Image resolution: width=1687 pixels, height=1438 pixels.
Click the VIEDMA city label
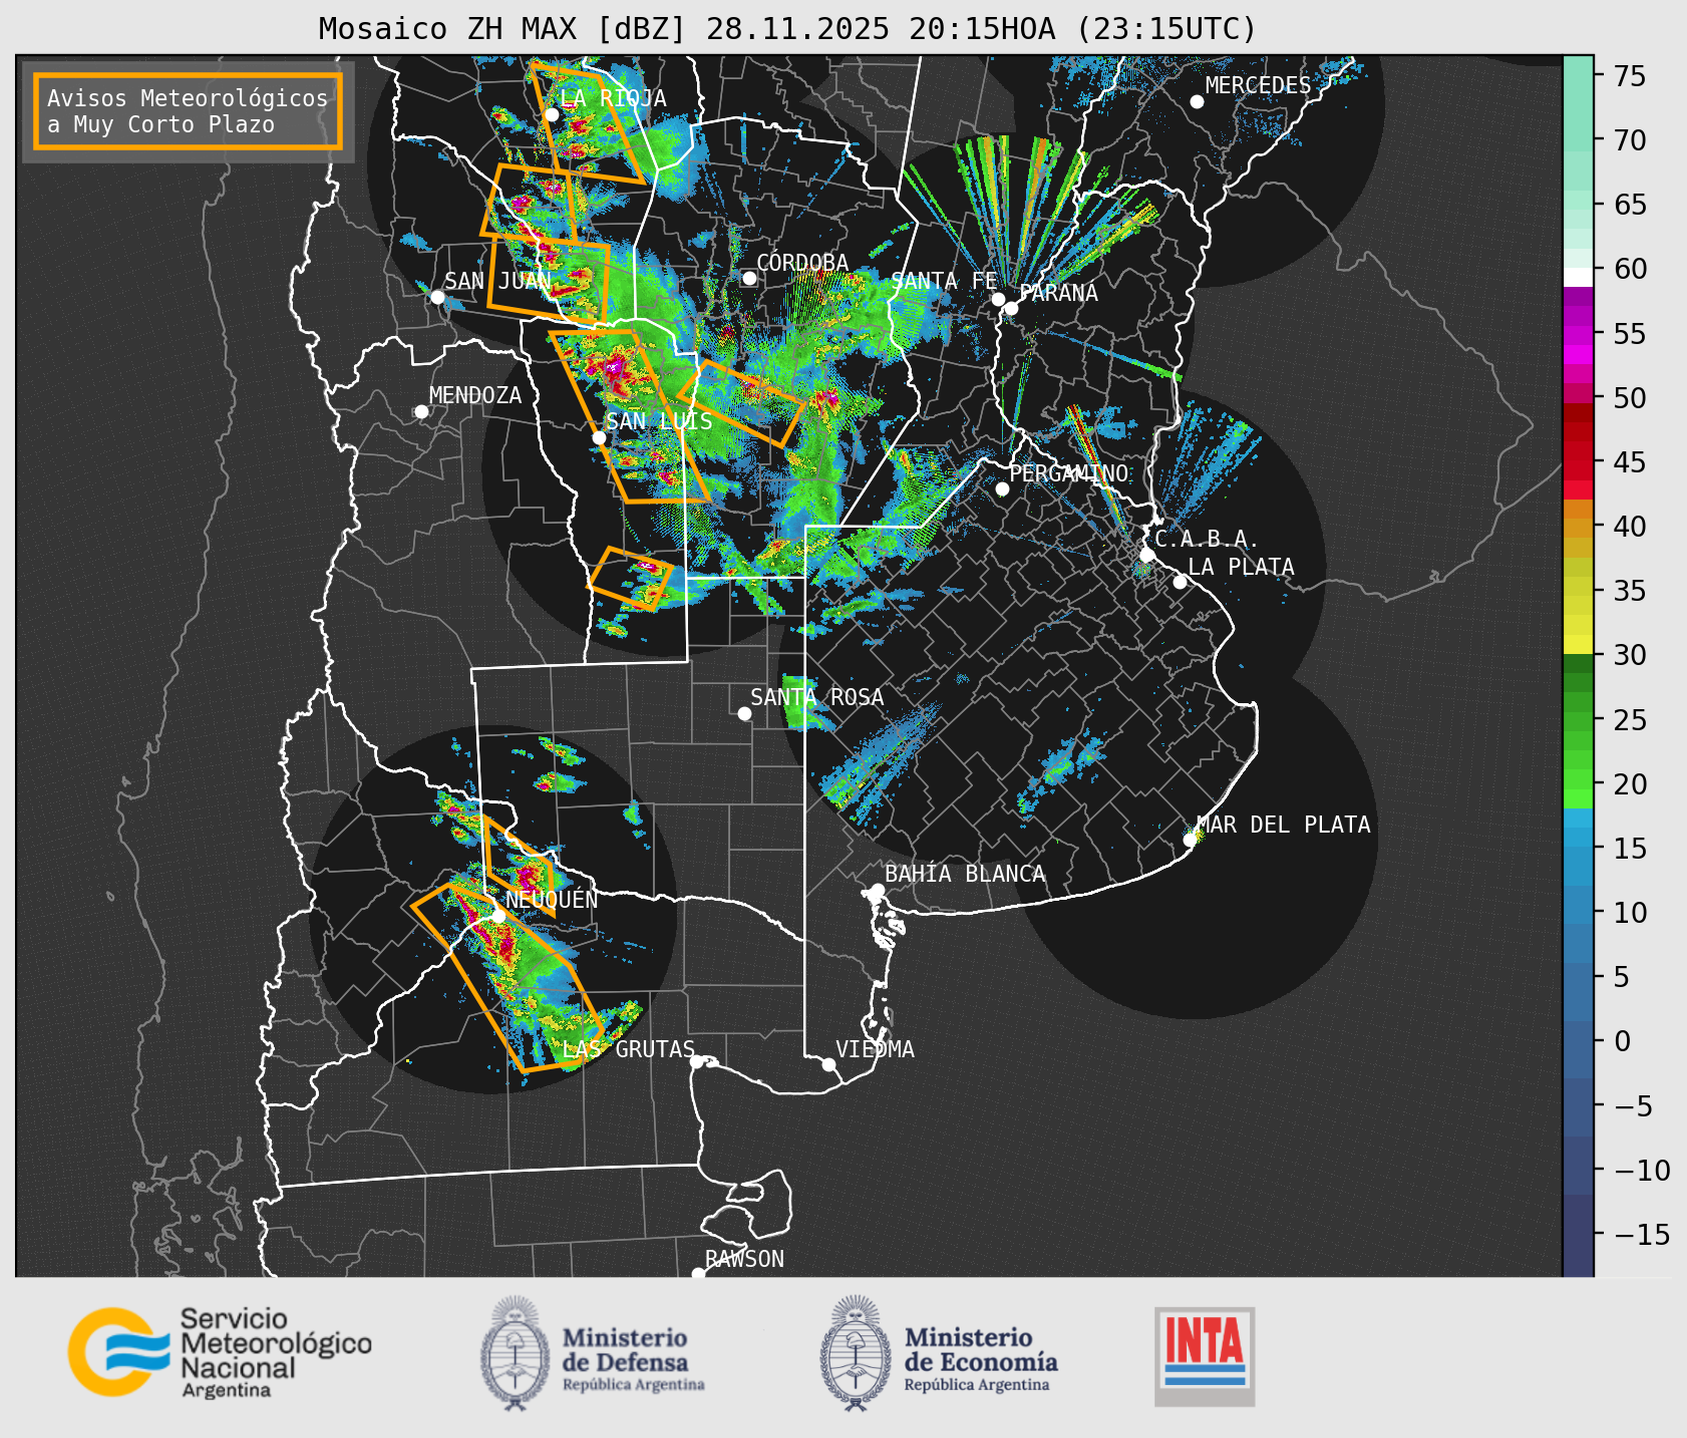[x=875, y=1049]
